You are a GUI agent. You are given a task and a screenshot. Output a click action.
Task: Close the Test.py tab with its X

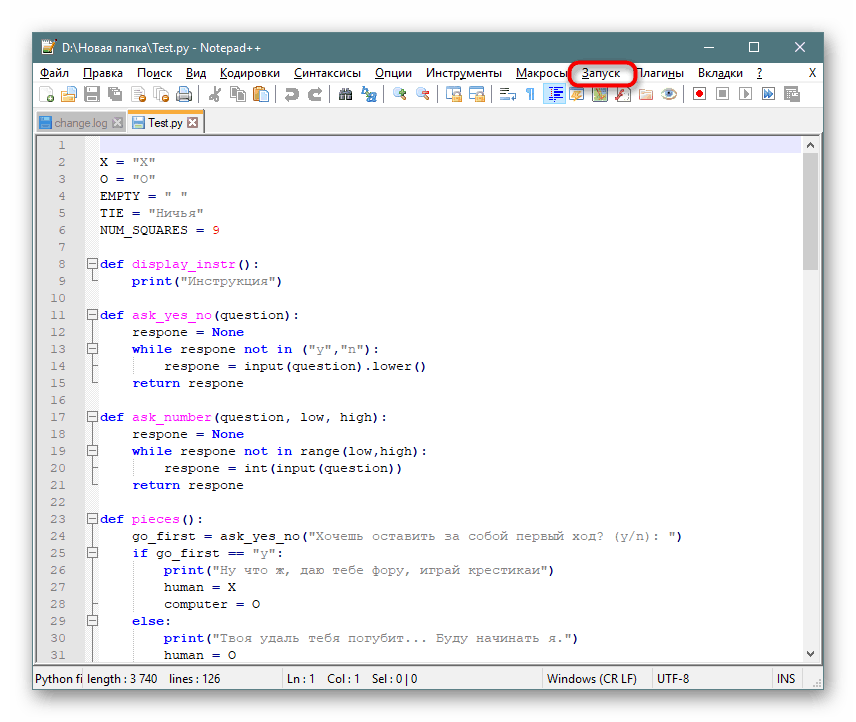(192, 123)
